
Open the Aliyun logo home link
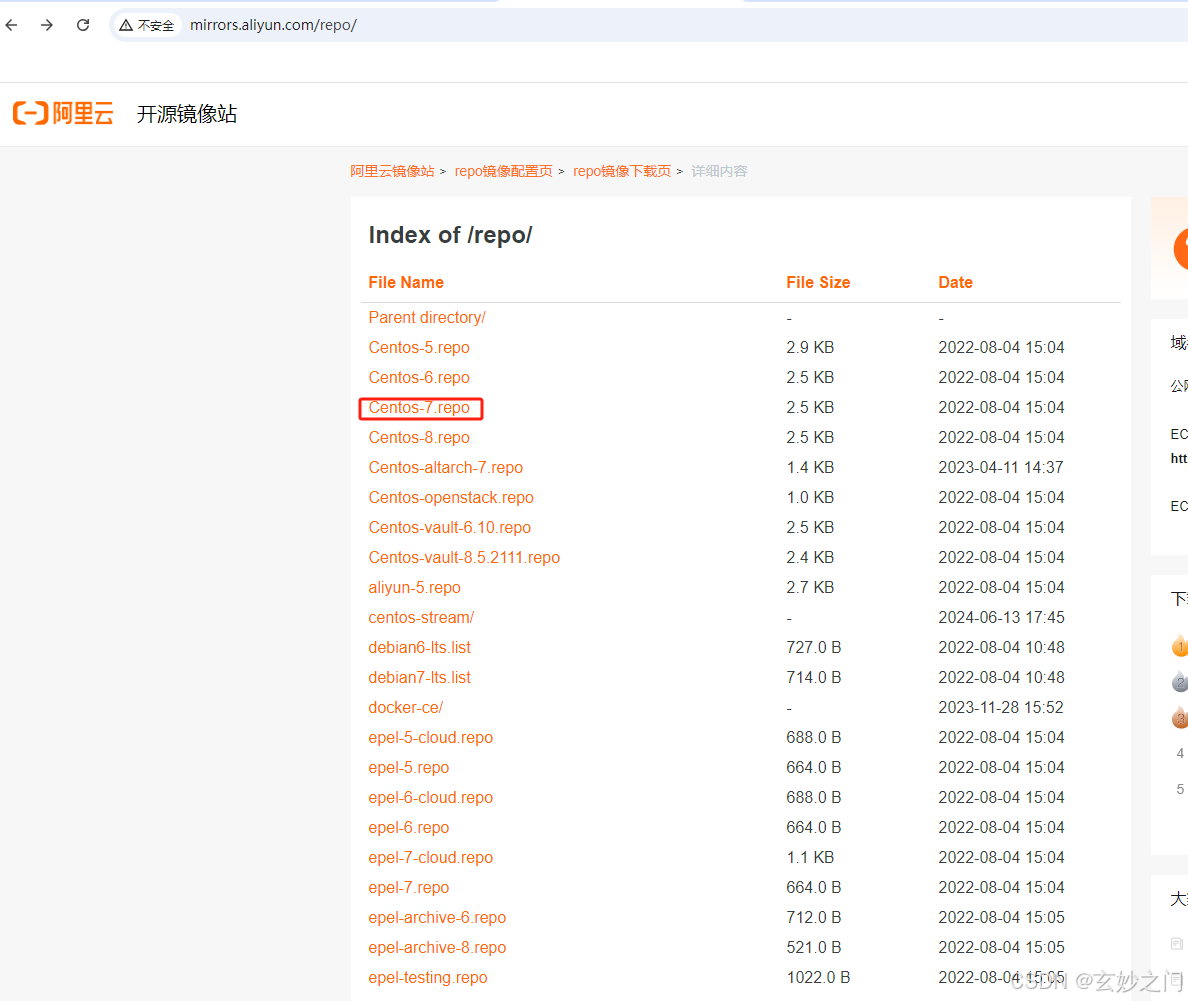64,114
